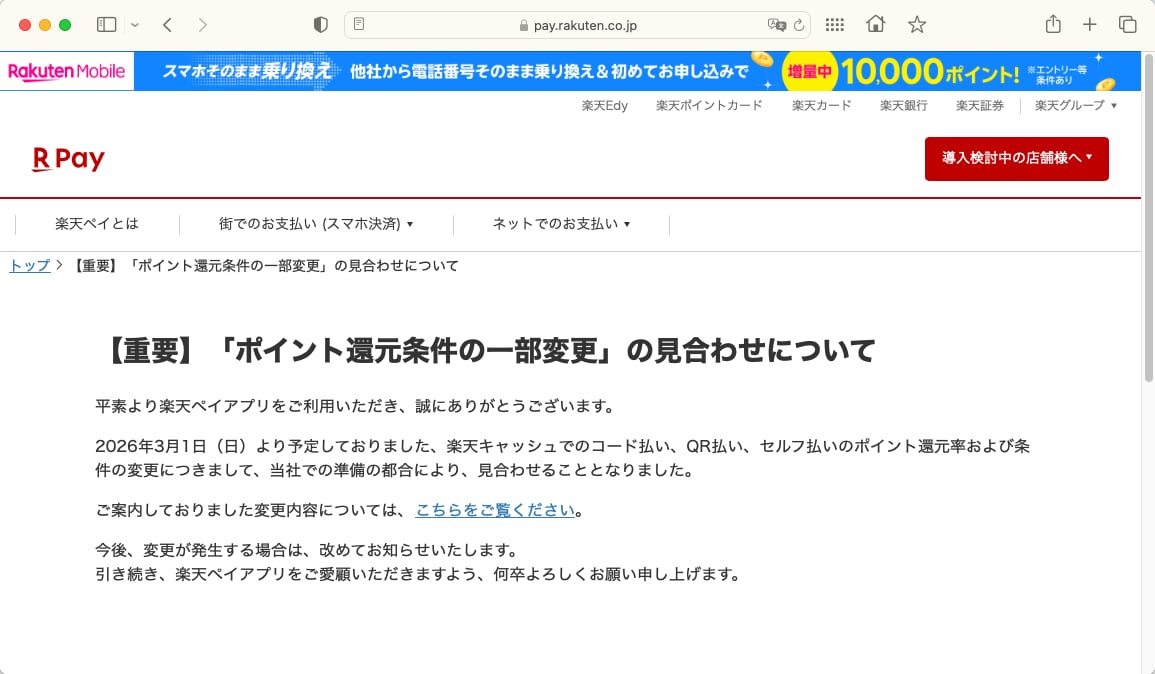
Task: Expand the 導入検討中の店舗様へ button menu
Action: point(1016,159)
